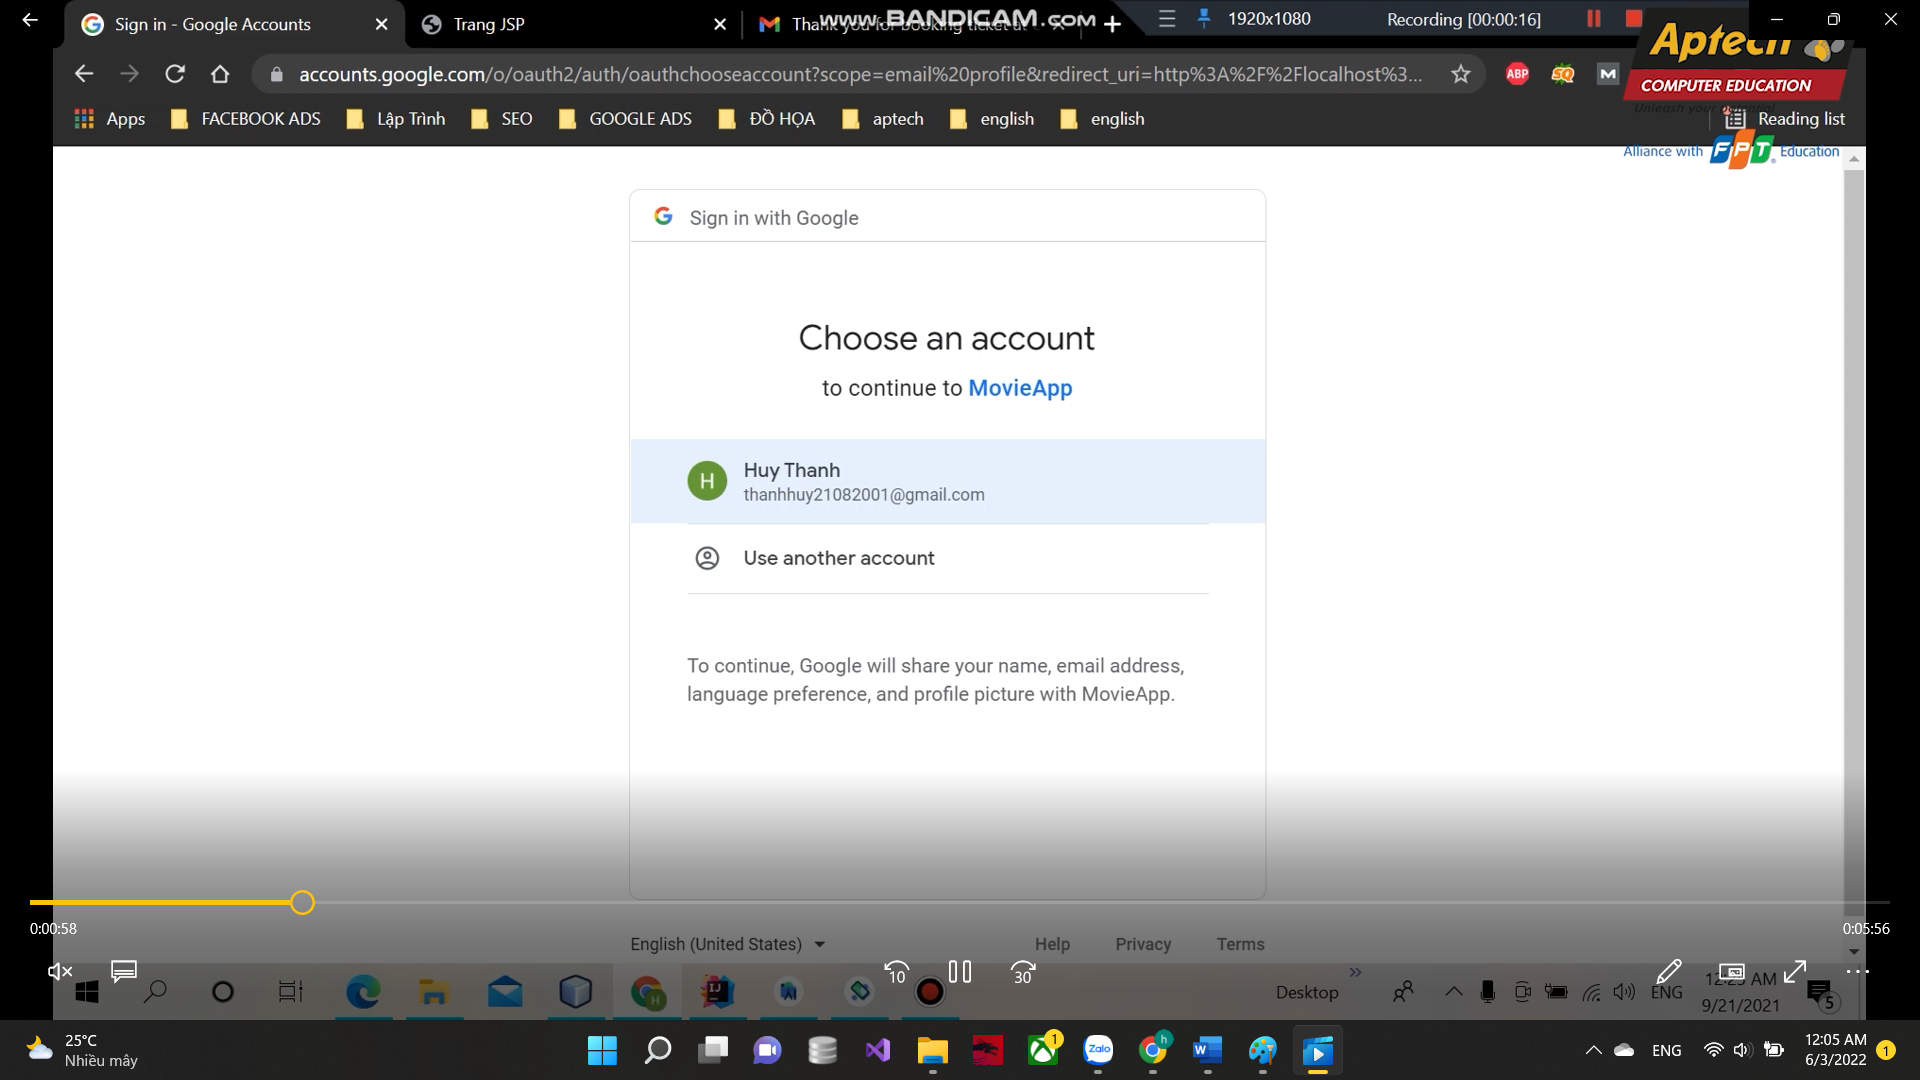Click the browser forward arrow
The height and width of the screenshot is (1080, 1920).
tap(129, 74)
